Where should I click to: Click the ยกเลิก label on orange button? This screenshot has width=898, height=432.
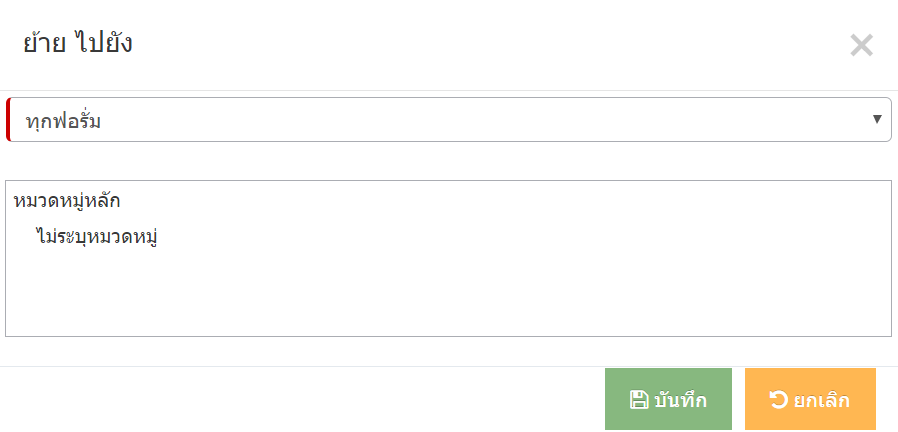(x=821, y=400)
